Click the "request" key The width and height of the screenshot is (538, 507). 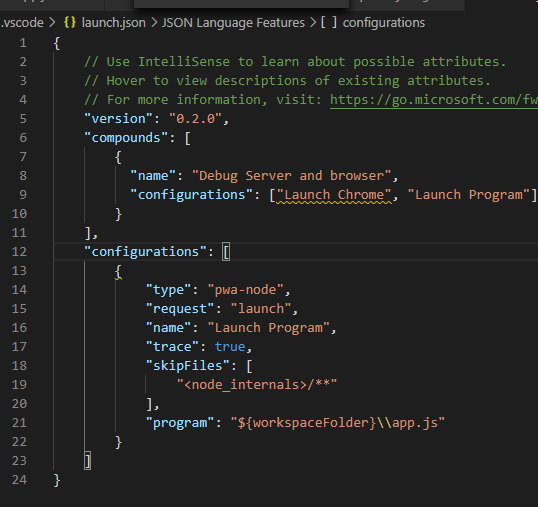(x=180, y=309)
